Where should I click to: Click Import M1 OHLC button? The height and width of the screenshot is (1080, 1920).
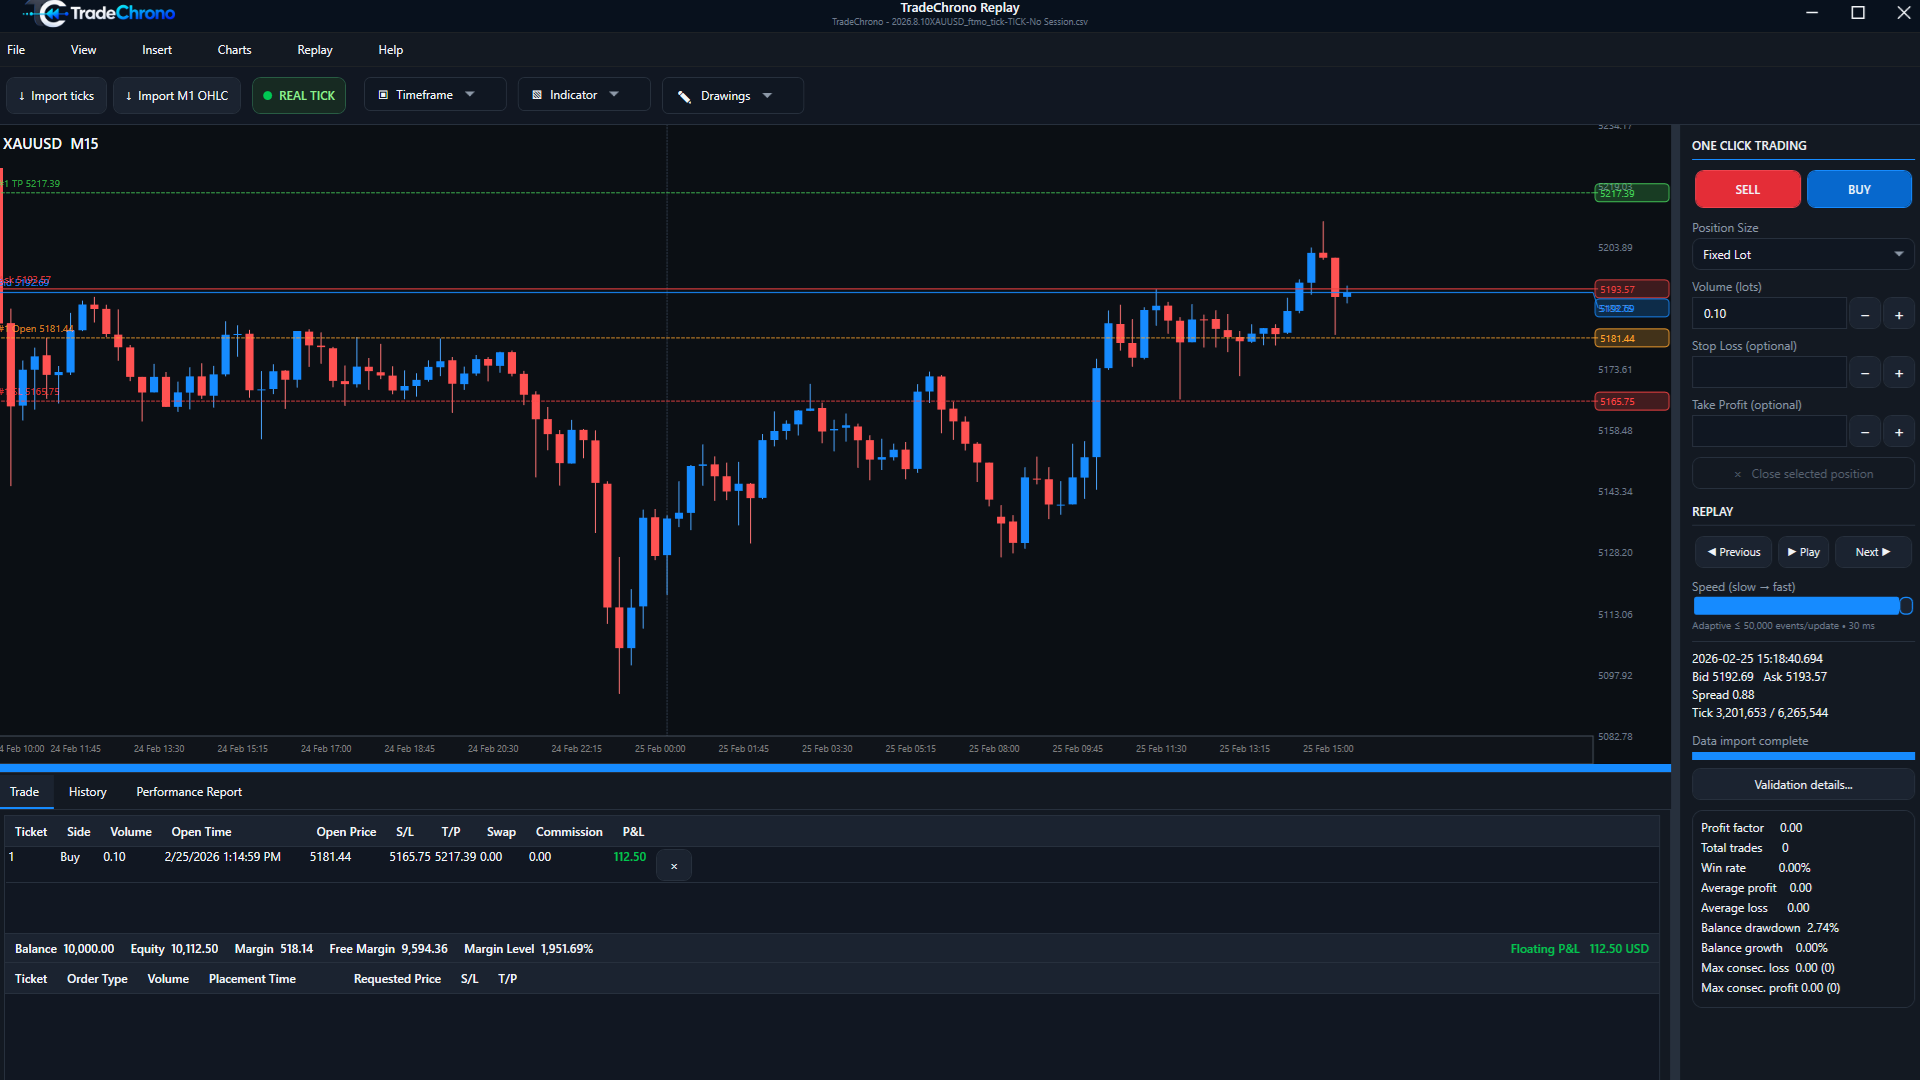(177, 96)
